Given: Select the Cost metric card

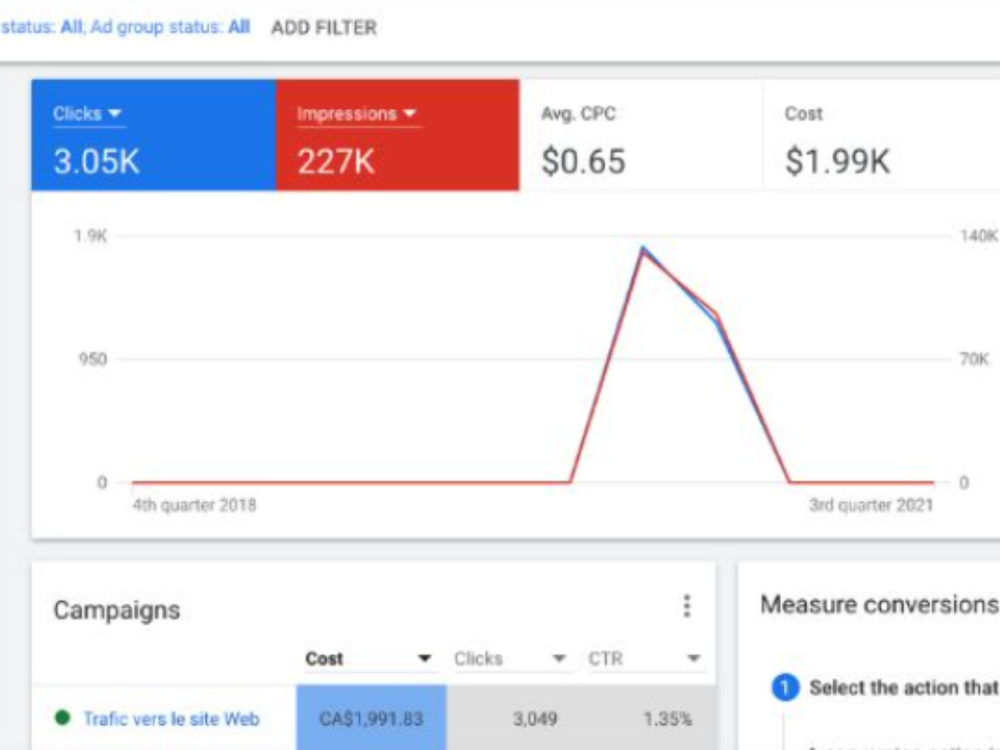Looking at the screenshot, I should coord(881,135).
